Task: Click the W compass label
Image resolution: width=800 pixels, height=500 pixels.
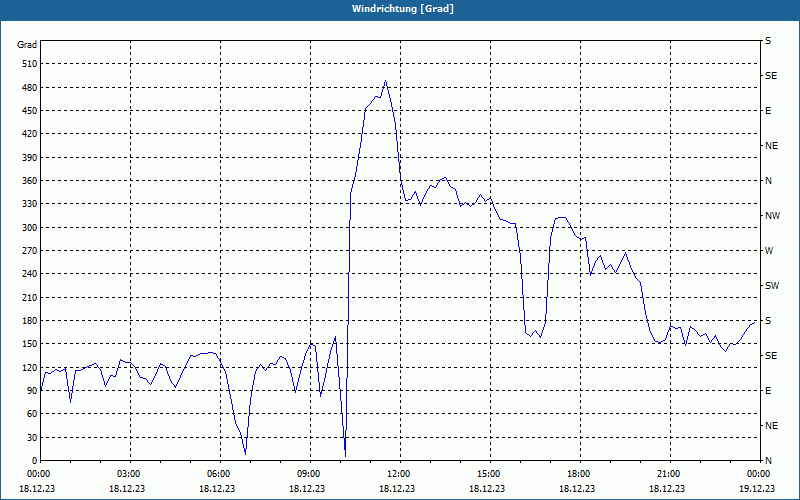Action: [769, 251]
